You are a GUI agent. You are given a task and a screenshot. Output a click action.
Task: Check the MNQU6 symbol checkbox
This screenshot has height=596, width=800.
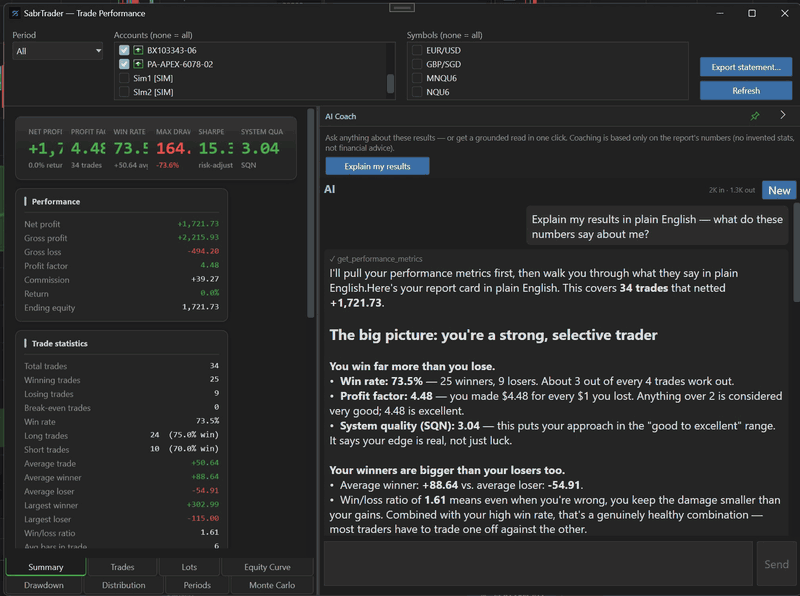[417, 78]
